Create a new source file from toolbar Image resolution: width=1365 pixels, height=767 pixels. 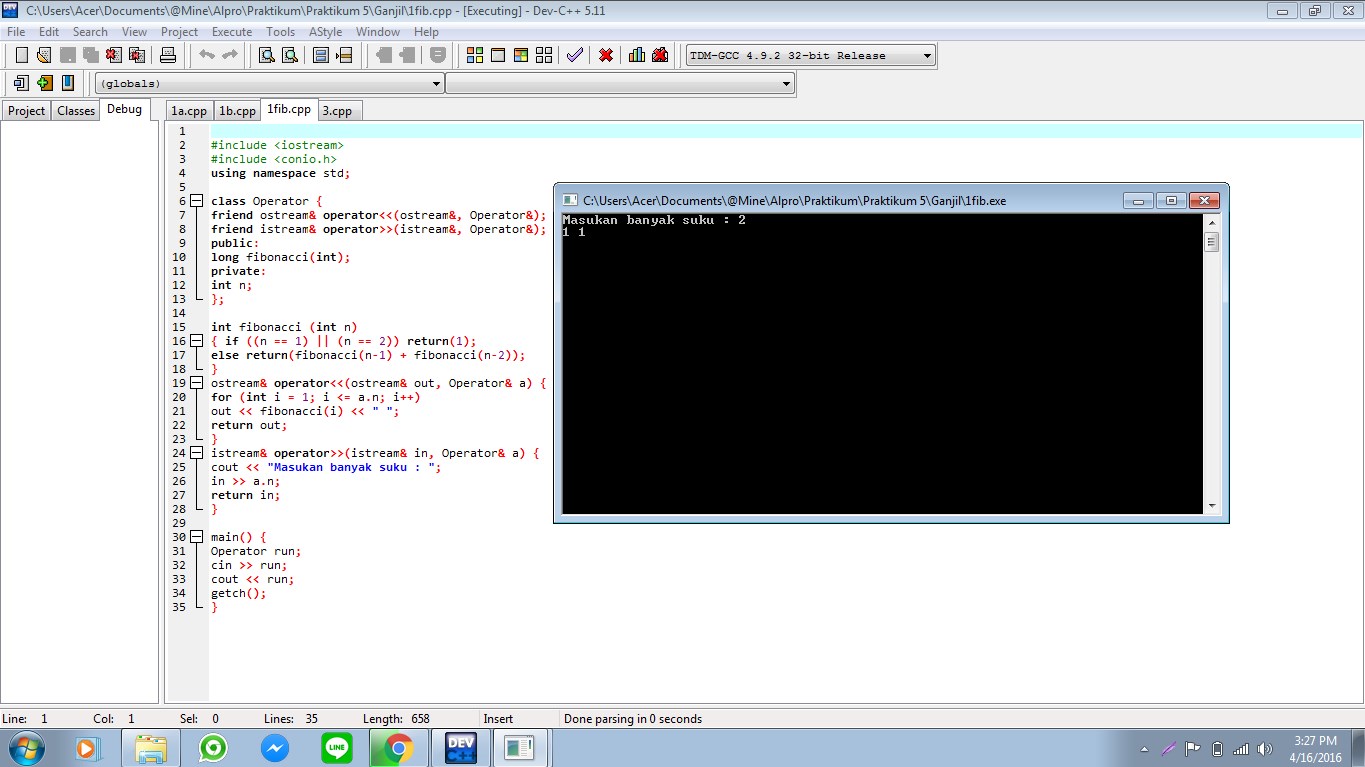tap(21, 55)
